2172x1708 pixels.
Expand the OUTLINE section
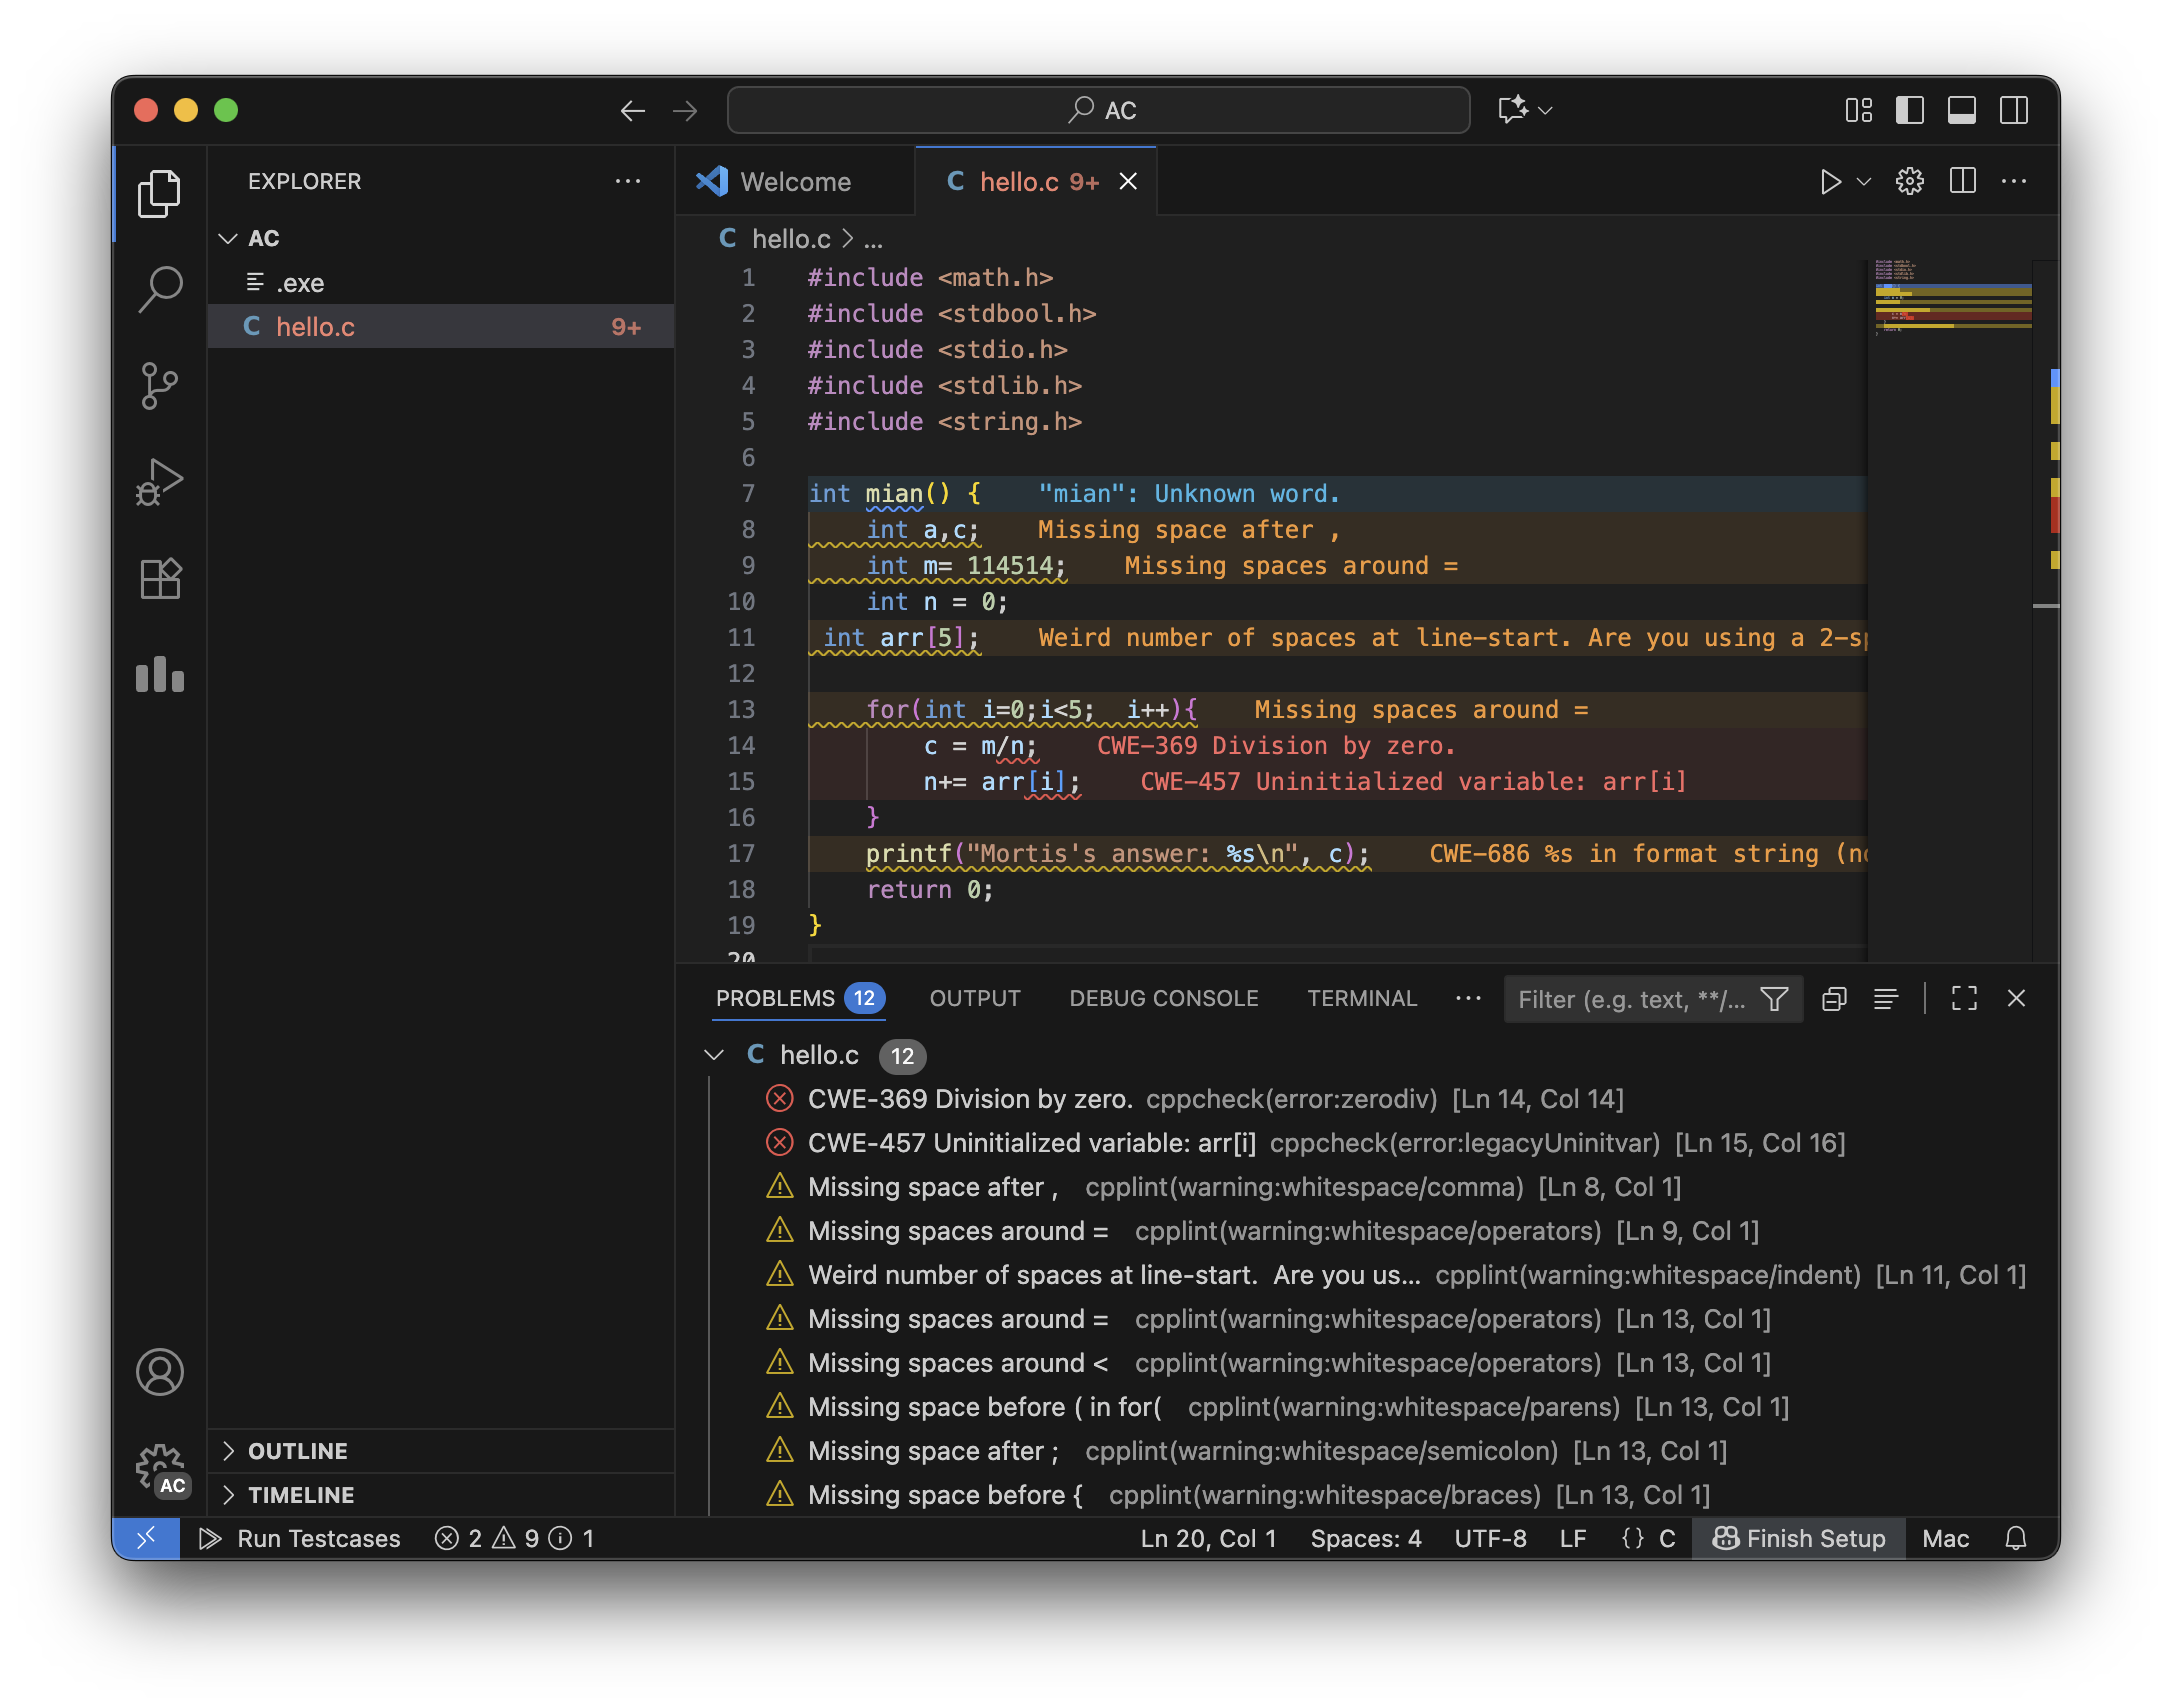click(x=297, y=1451)
